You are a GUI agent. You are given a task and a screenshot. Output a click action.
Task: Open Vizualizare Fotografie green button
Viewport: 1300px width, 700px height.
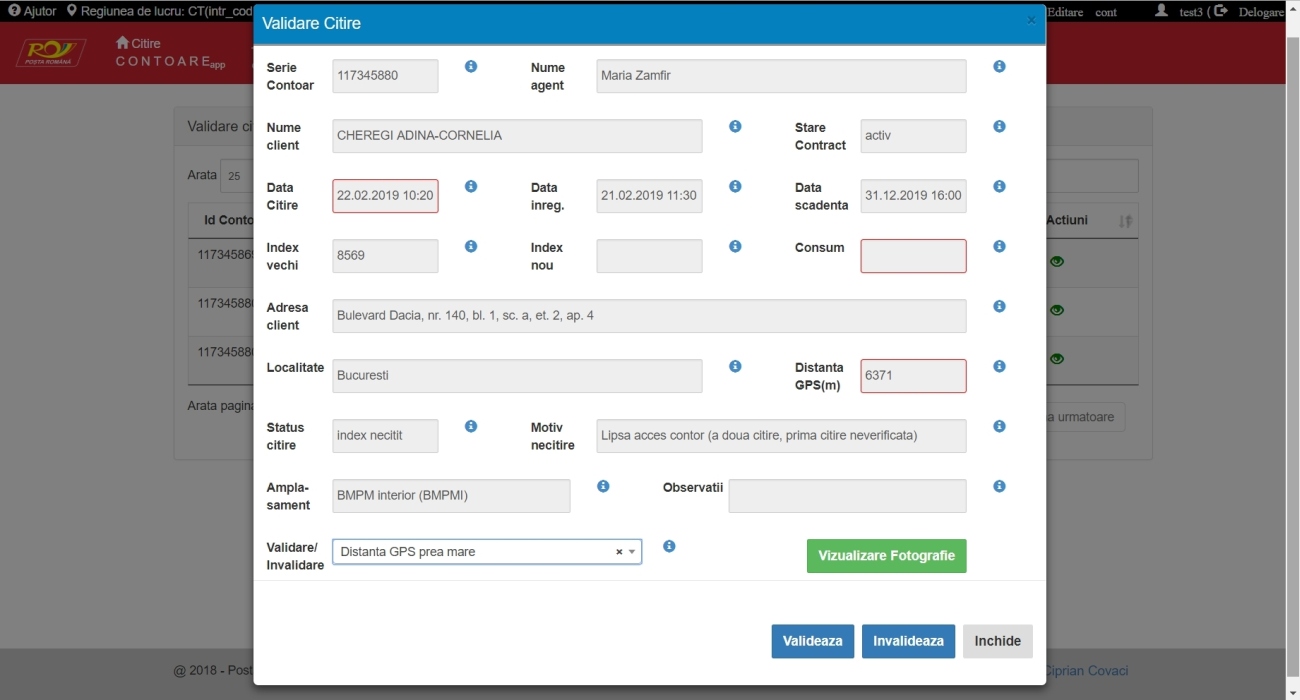[x=886, y=556]
